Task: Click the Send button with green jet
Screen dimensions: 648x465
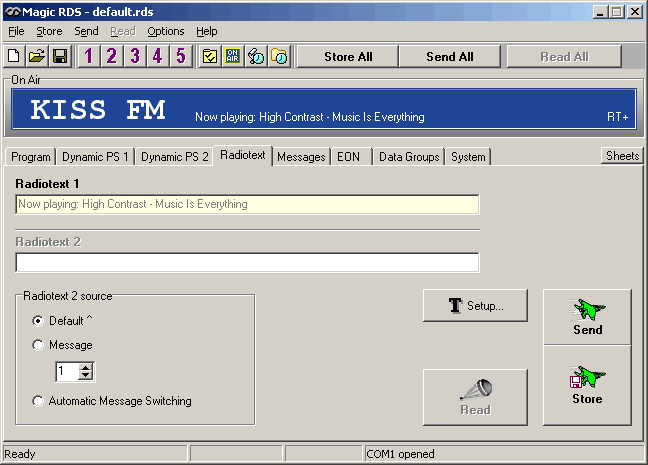Action: click(x=587, y=317)
